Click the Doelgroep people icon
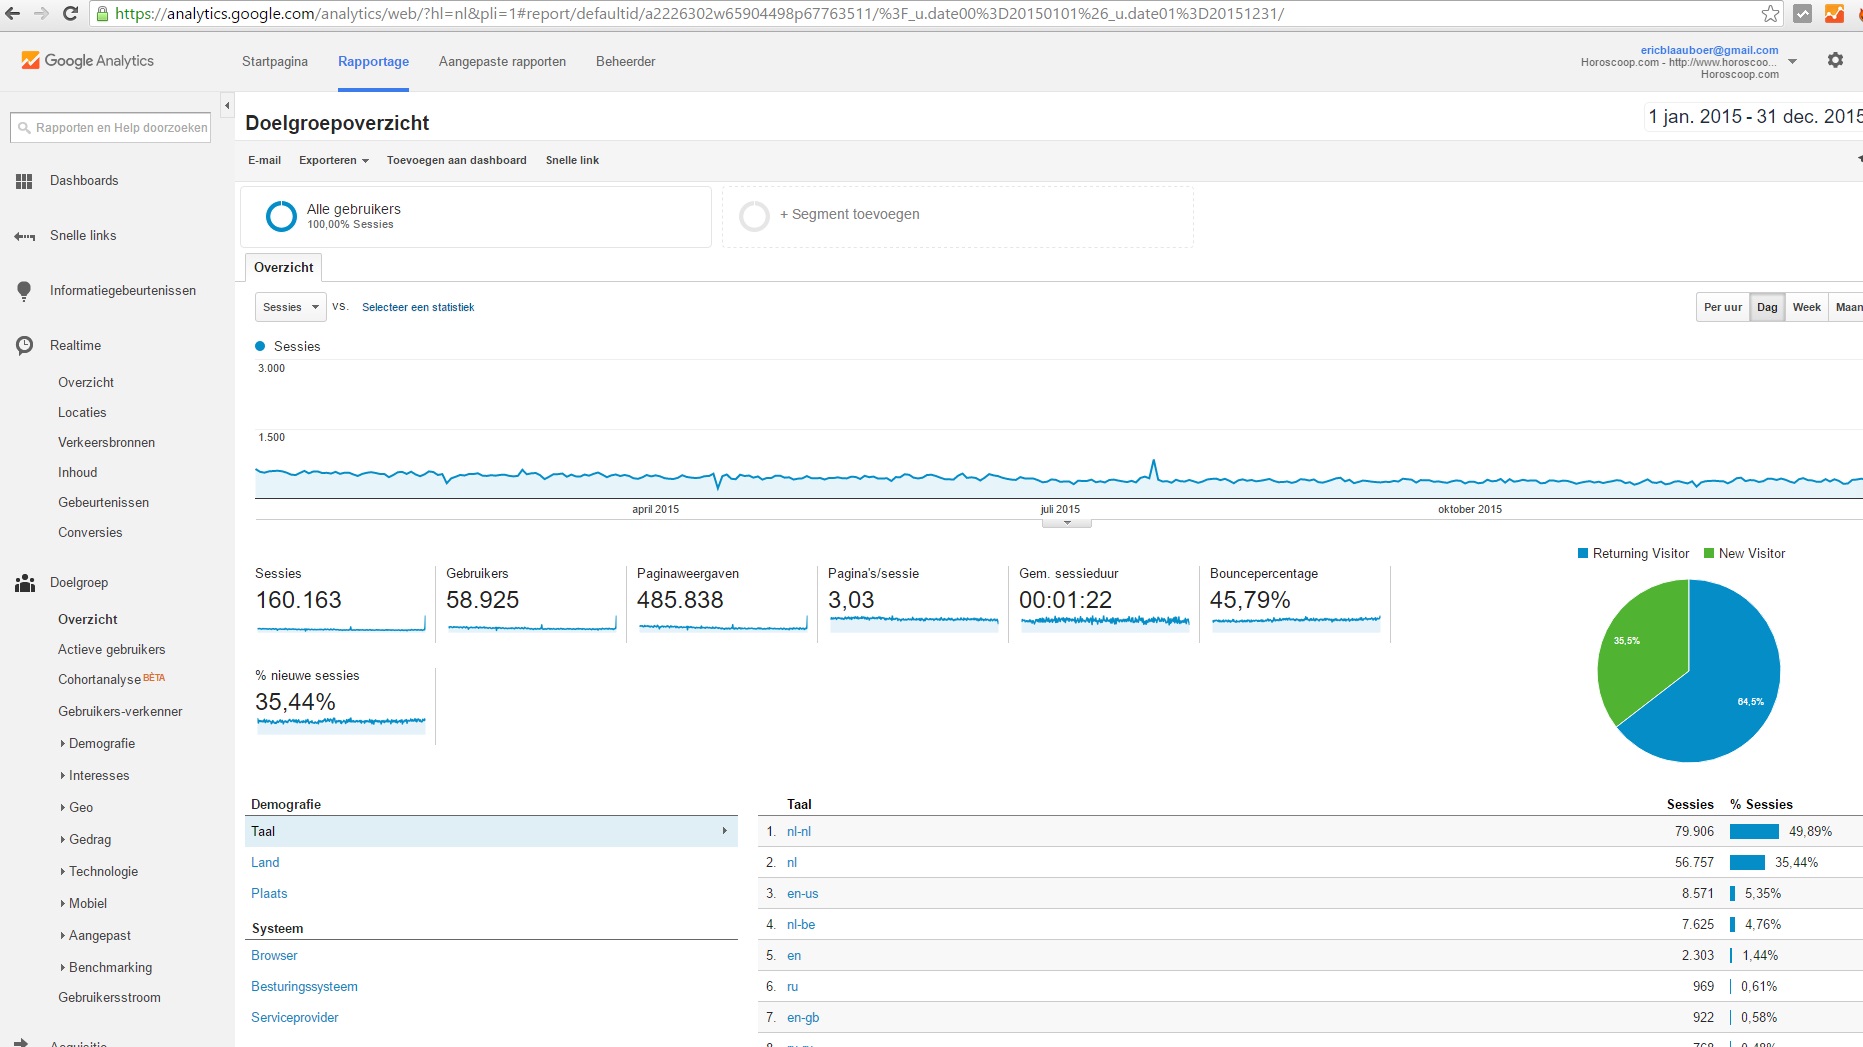1863x1047 pixels. (25, 583)
